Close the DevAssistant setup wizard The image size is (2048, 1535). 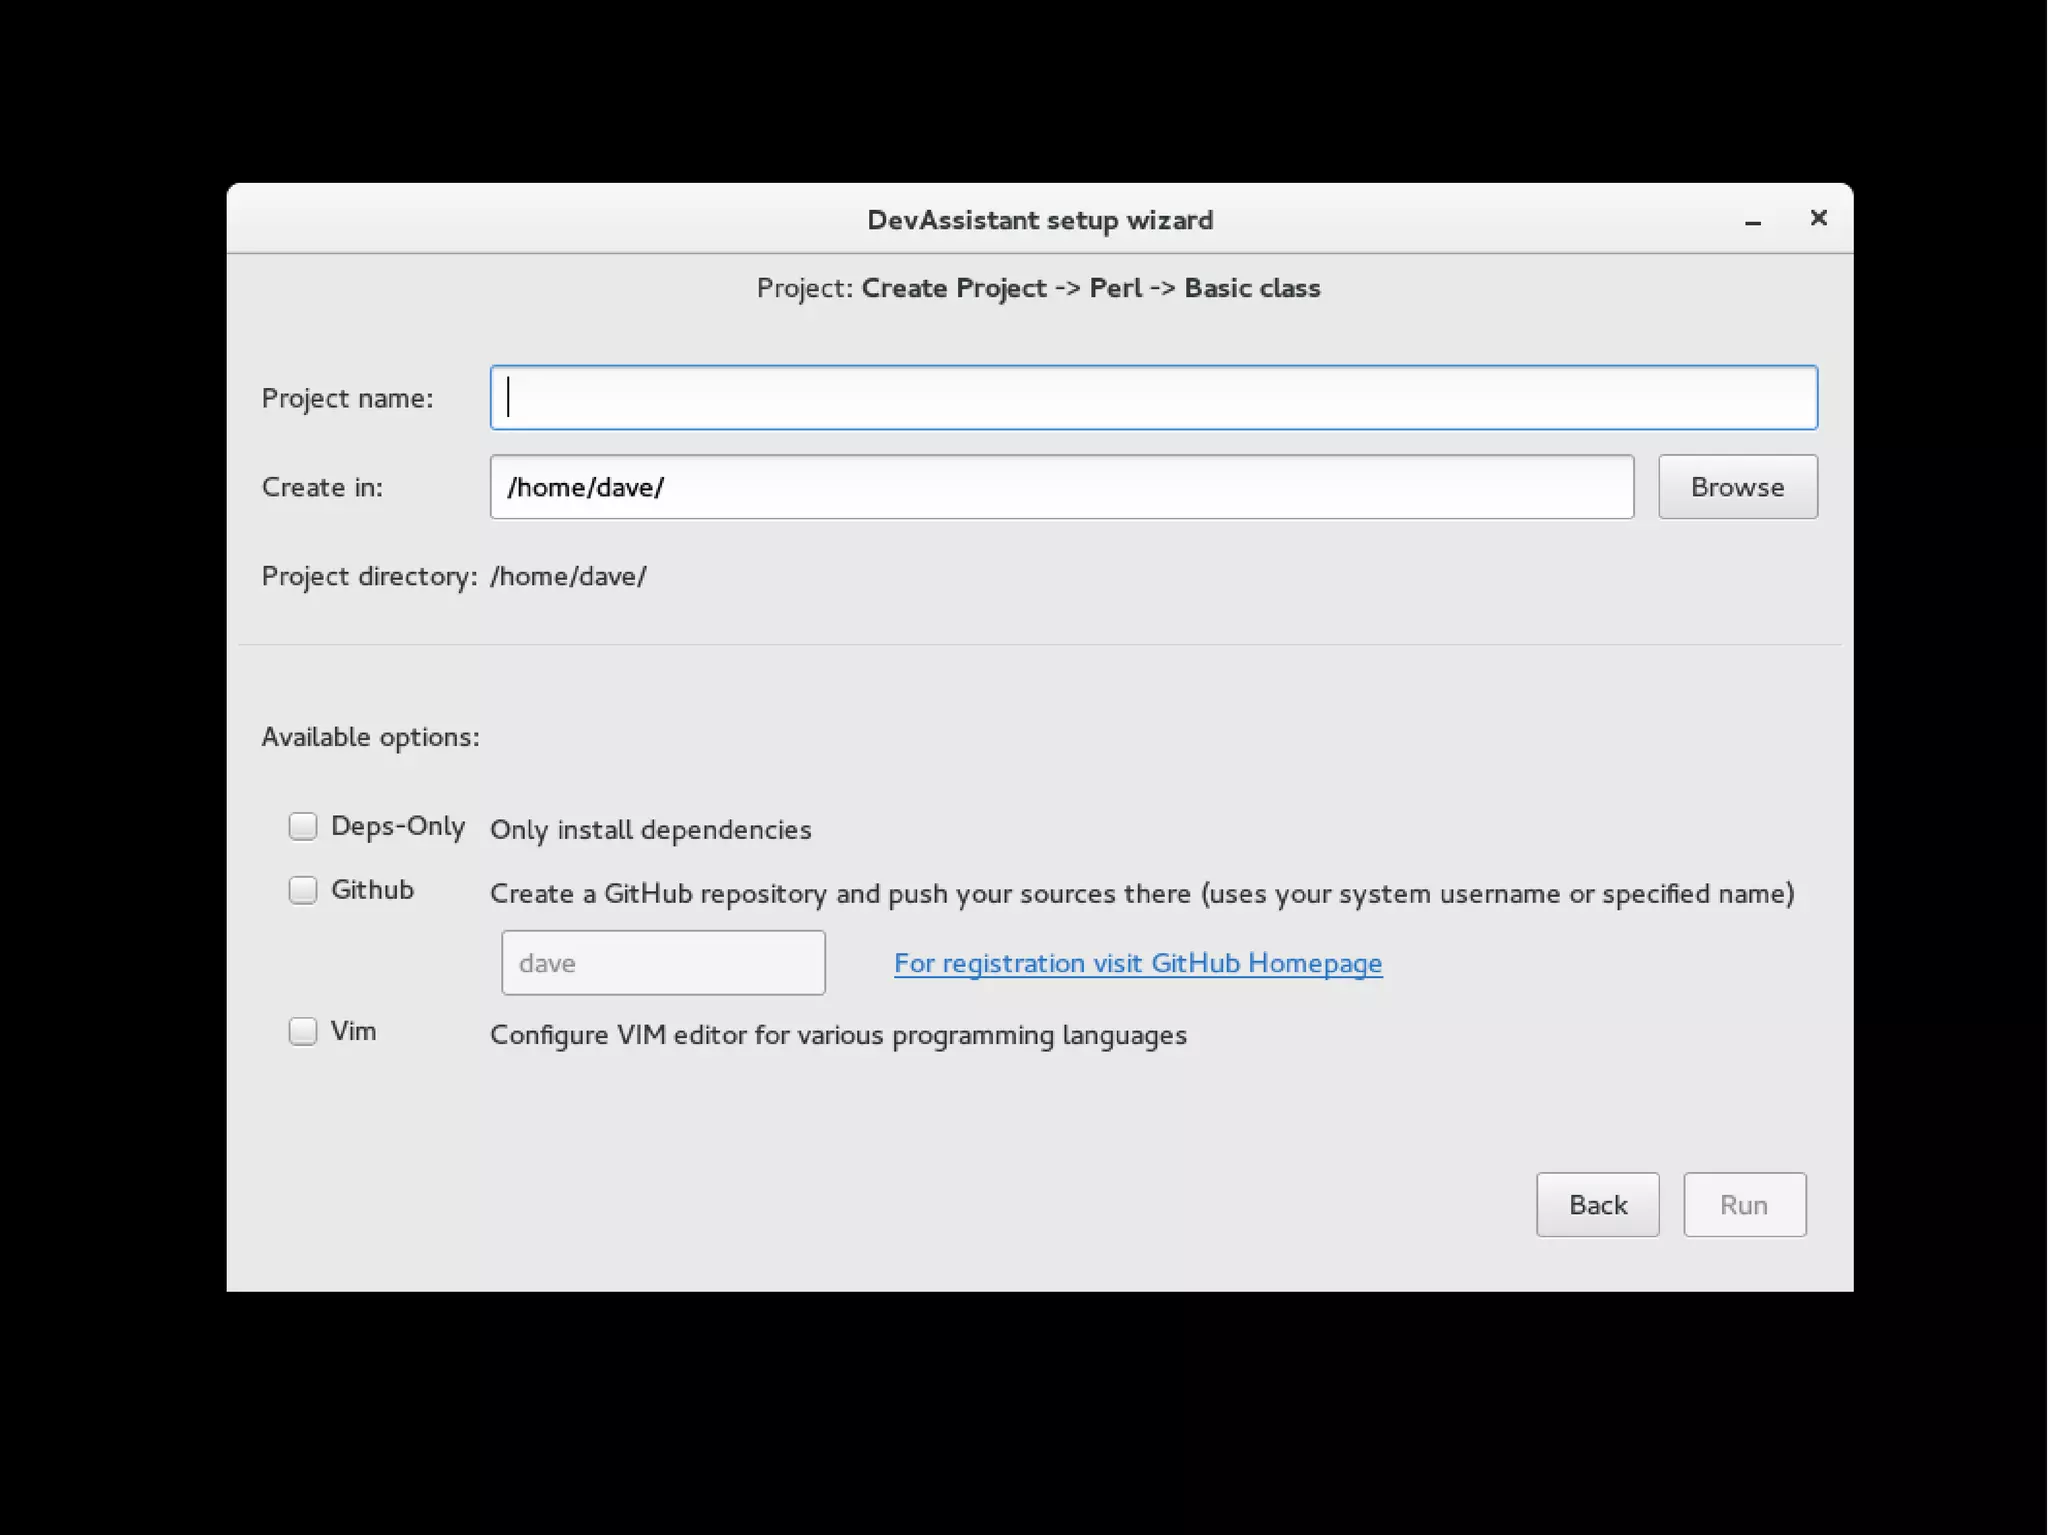pos(1818,218)
